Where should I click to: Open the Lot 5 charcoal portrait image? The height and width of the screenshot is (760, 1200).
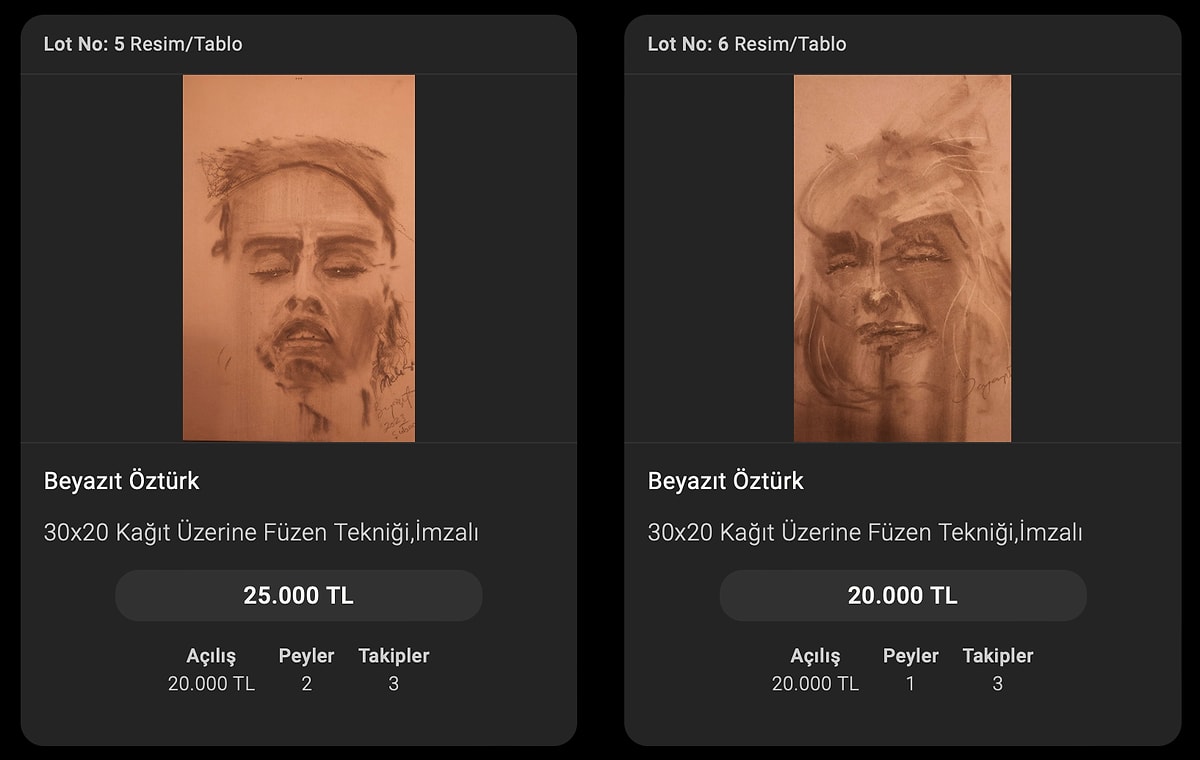(298, 258)
